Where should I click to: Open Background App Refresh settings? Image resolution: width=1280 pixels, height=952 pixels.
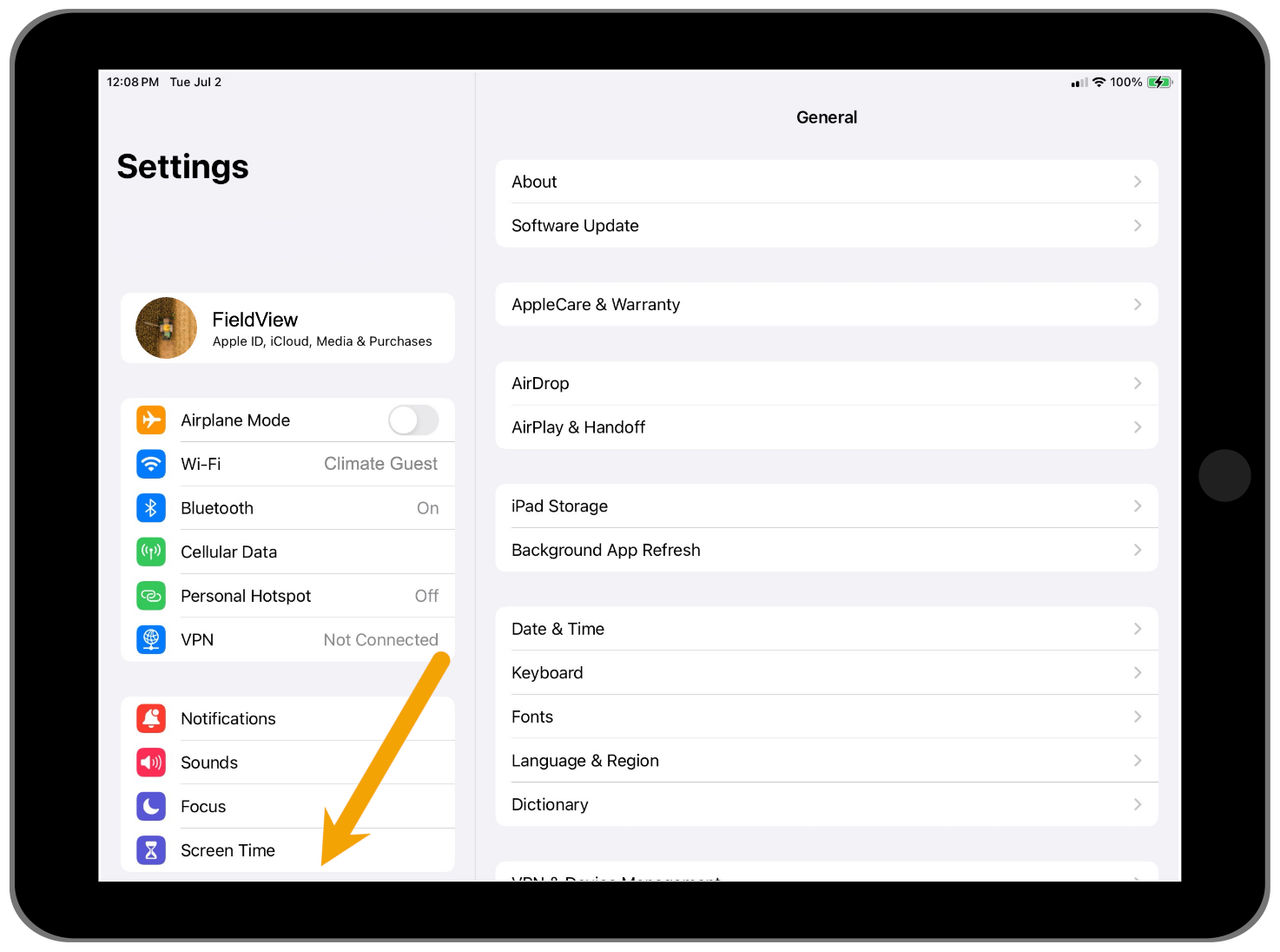(827, 550)
